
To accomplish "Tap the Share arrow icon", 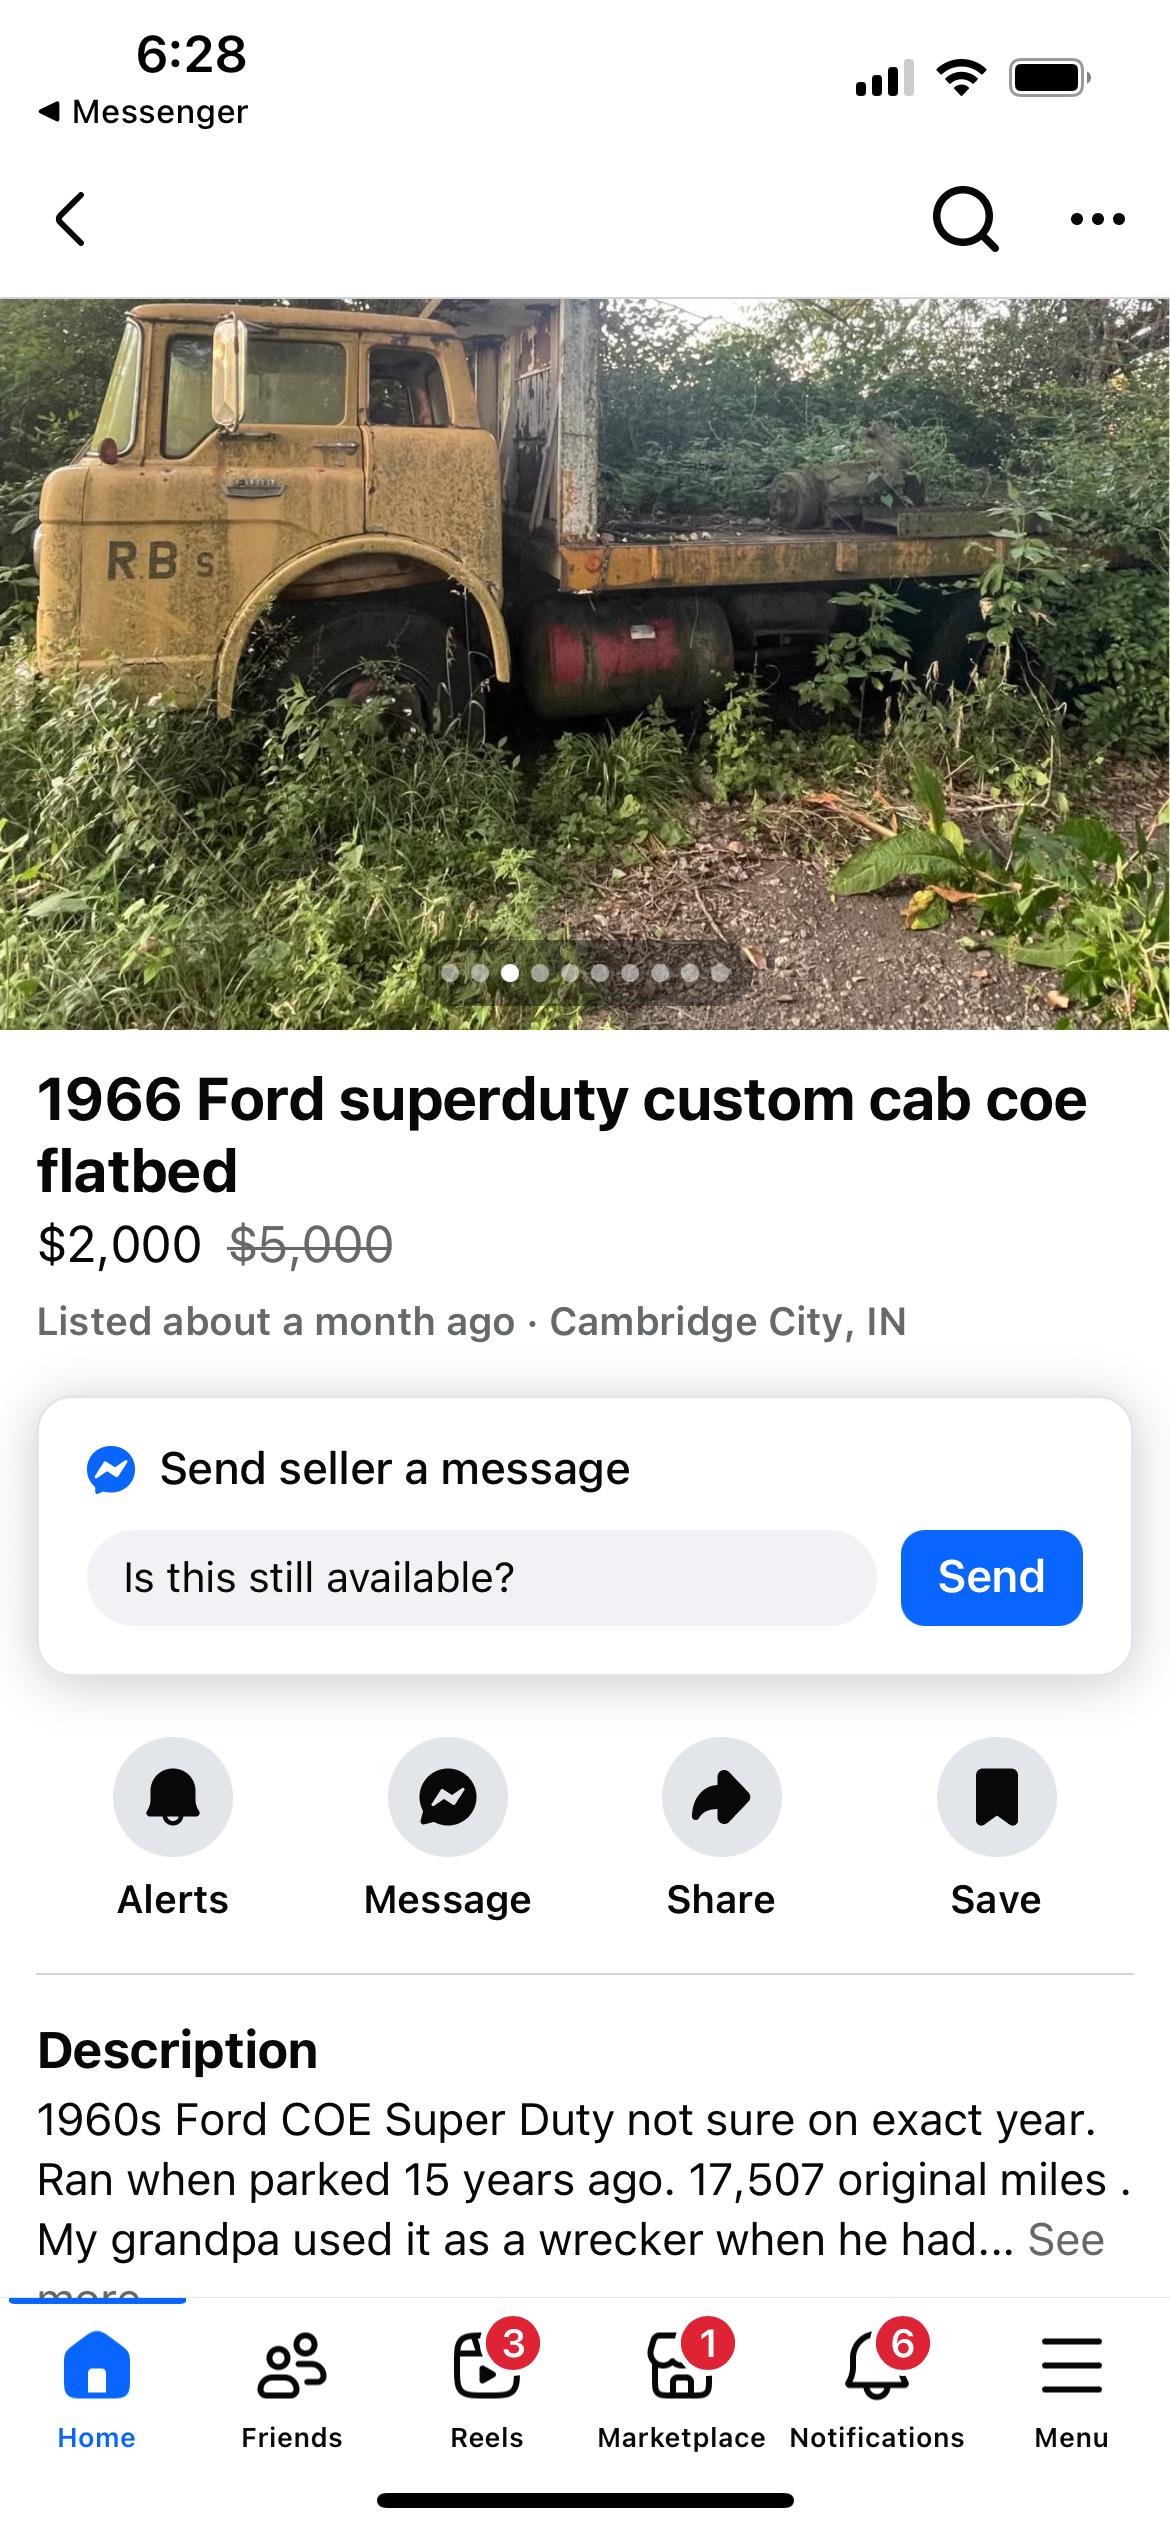I will (x=721, y=1797).
